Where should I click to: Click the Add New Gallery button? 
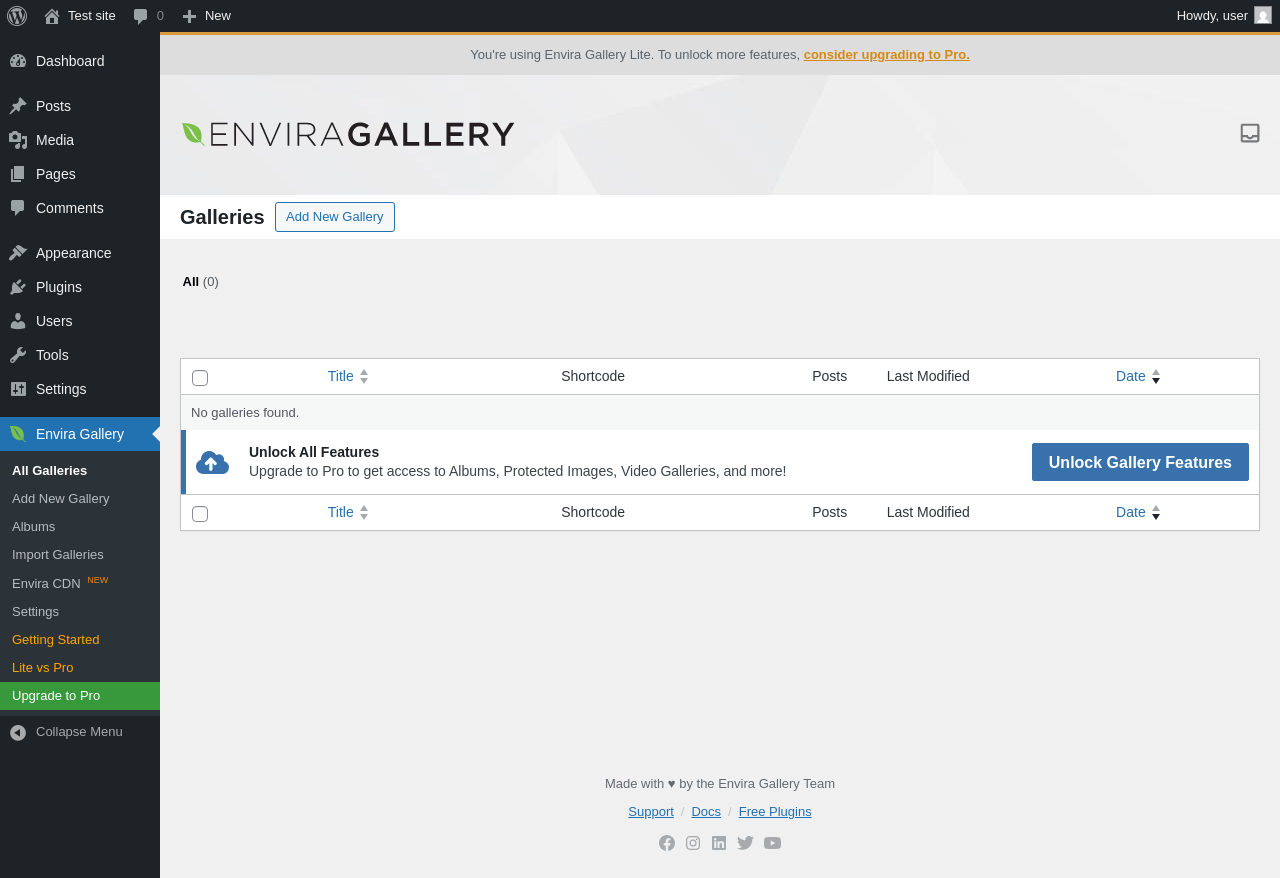click(335, 217)
